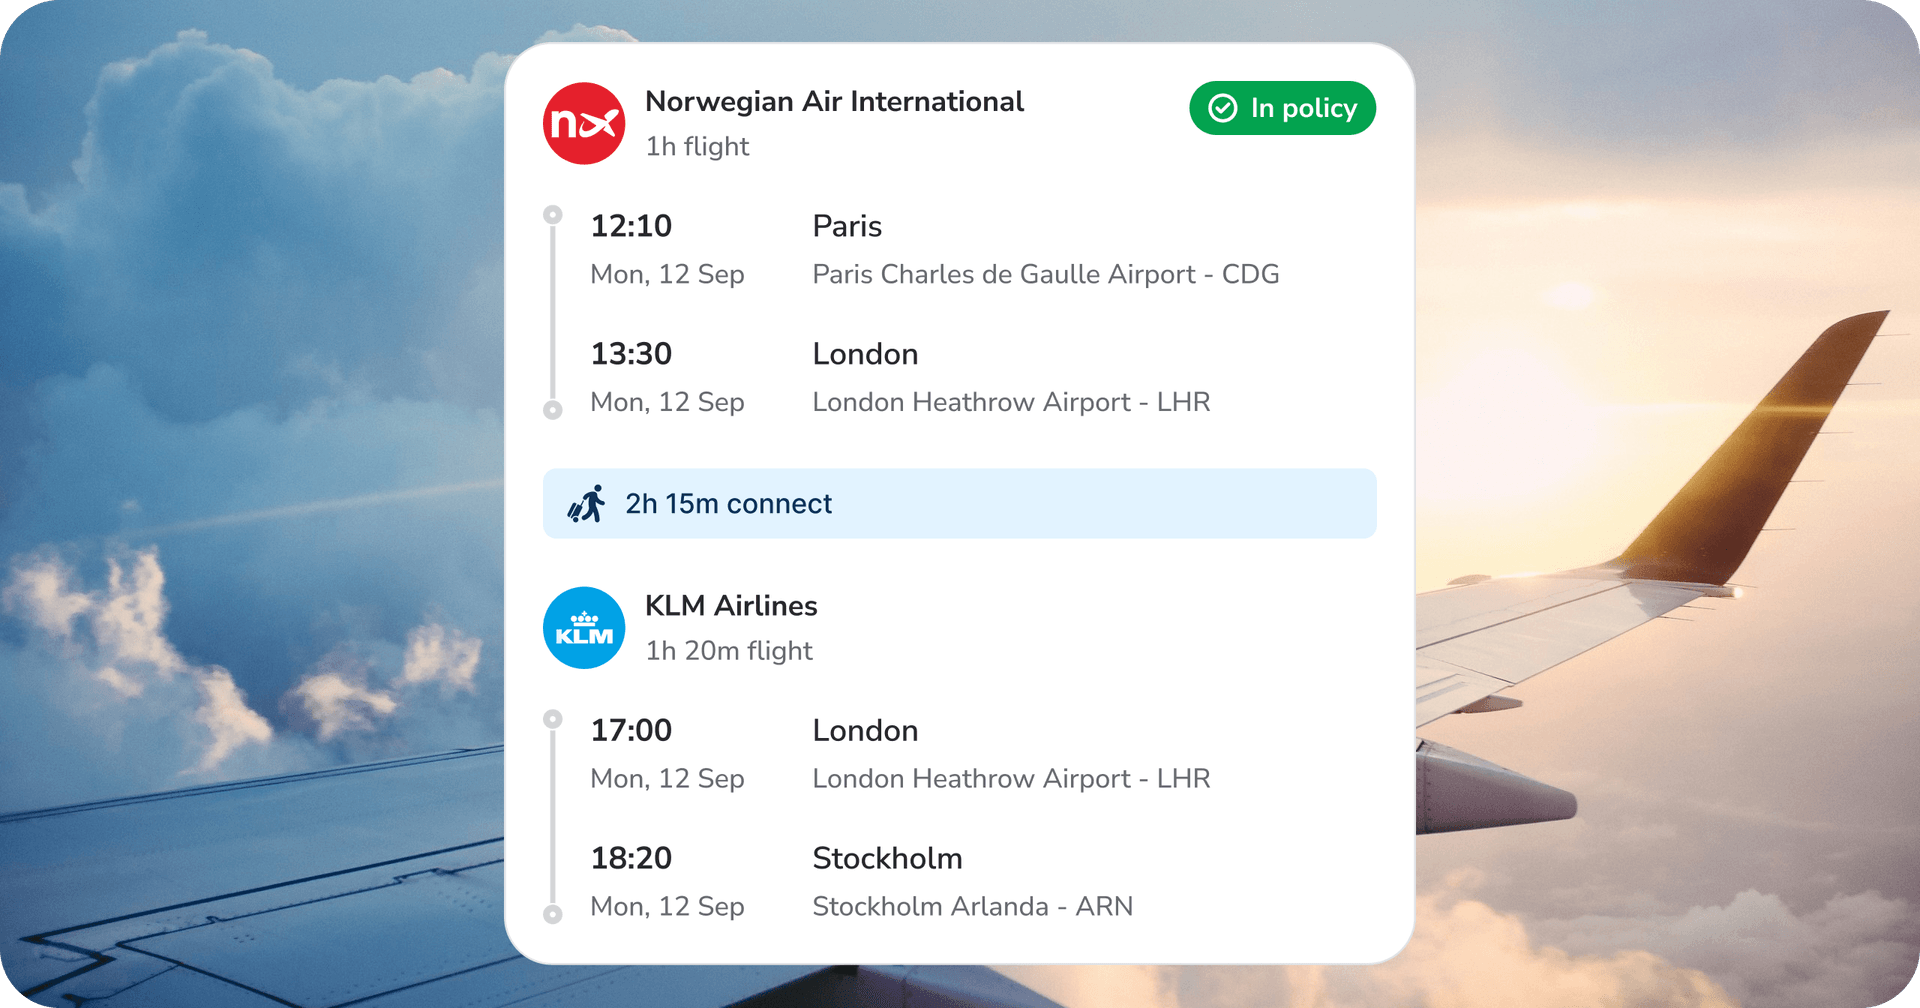Click the first London arrival timeline dot

[552, 410]
